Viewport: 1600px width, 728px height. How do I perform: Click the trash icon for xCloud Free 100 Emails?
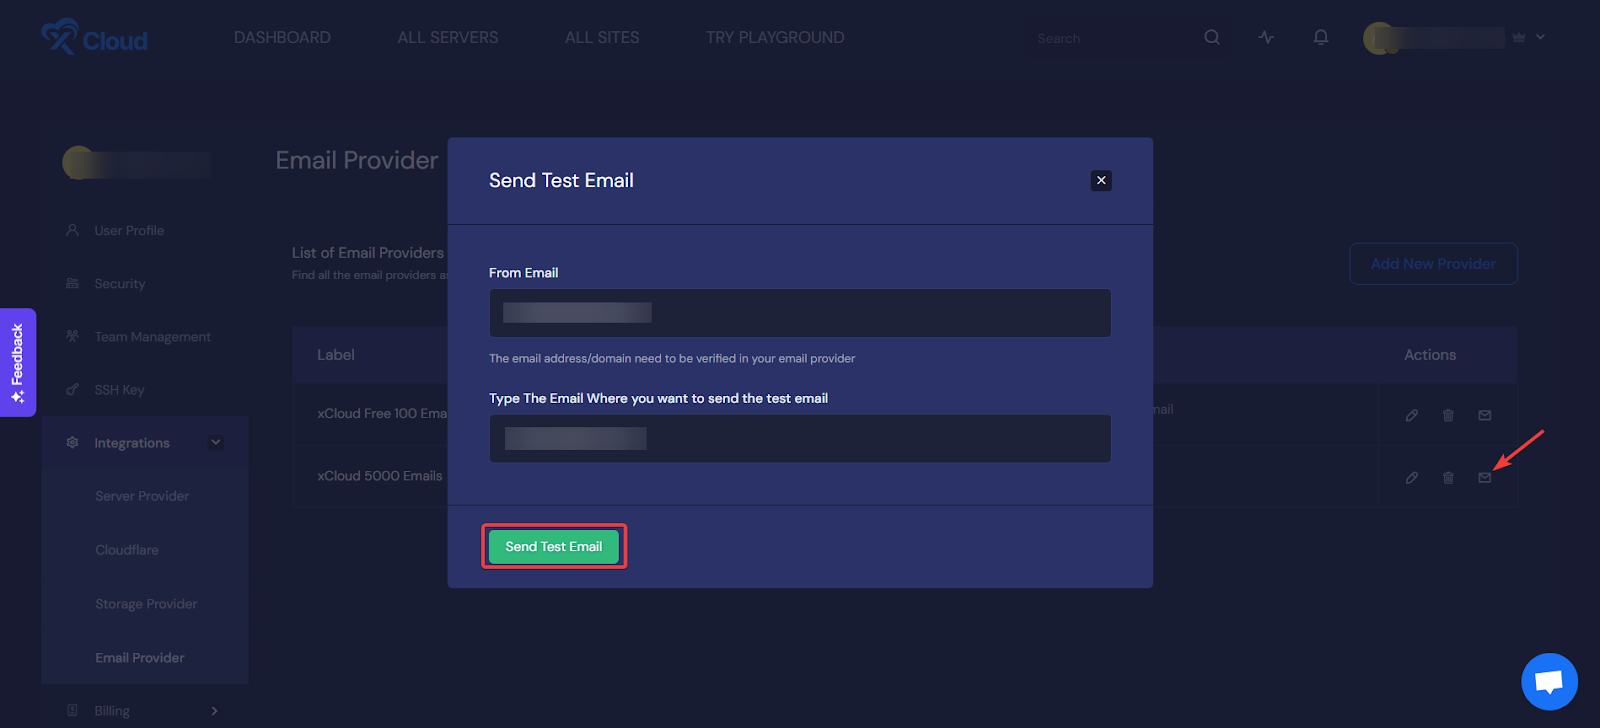click(x=1448, y=414)
